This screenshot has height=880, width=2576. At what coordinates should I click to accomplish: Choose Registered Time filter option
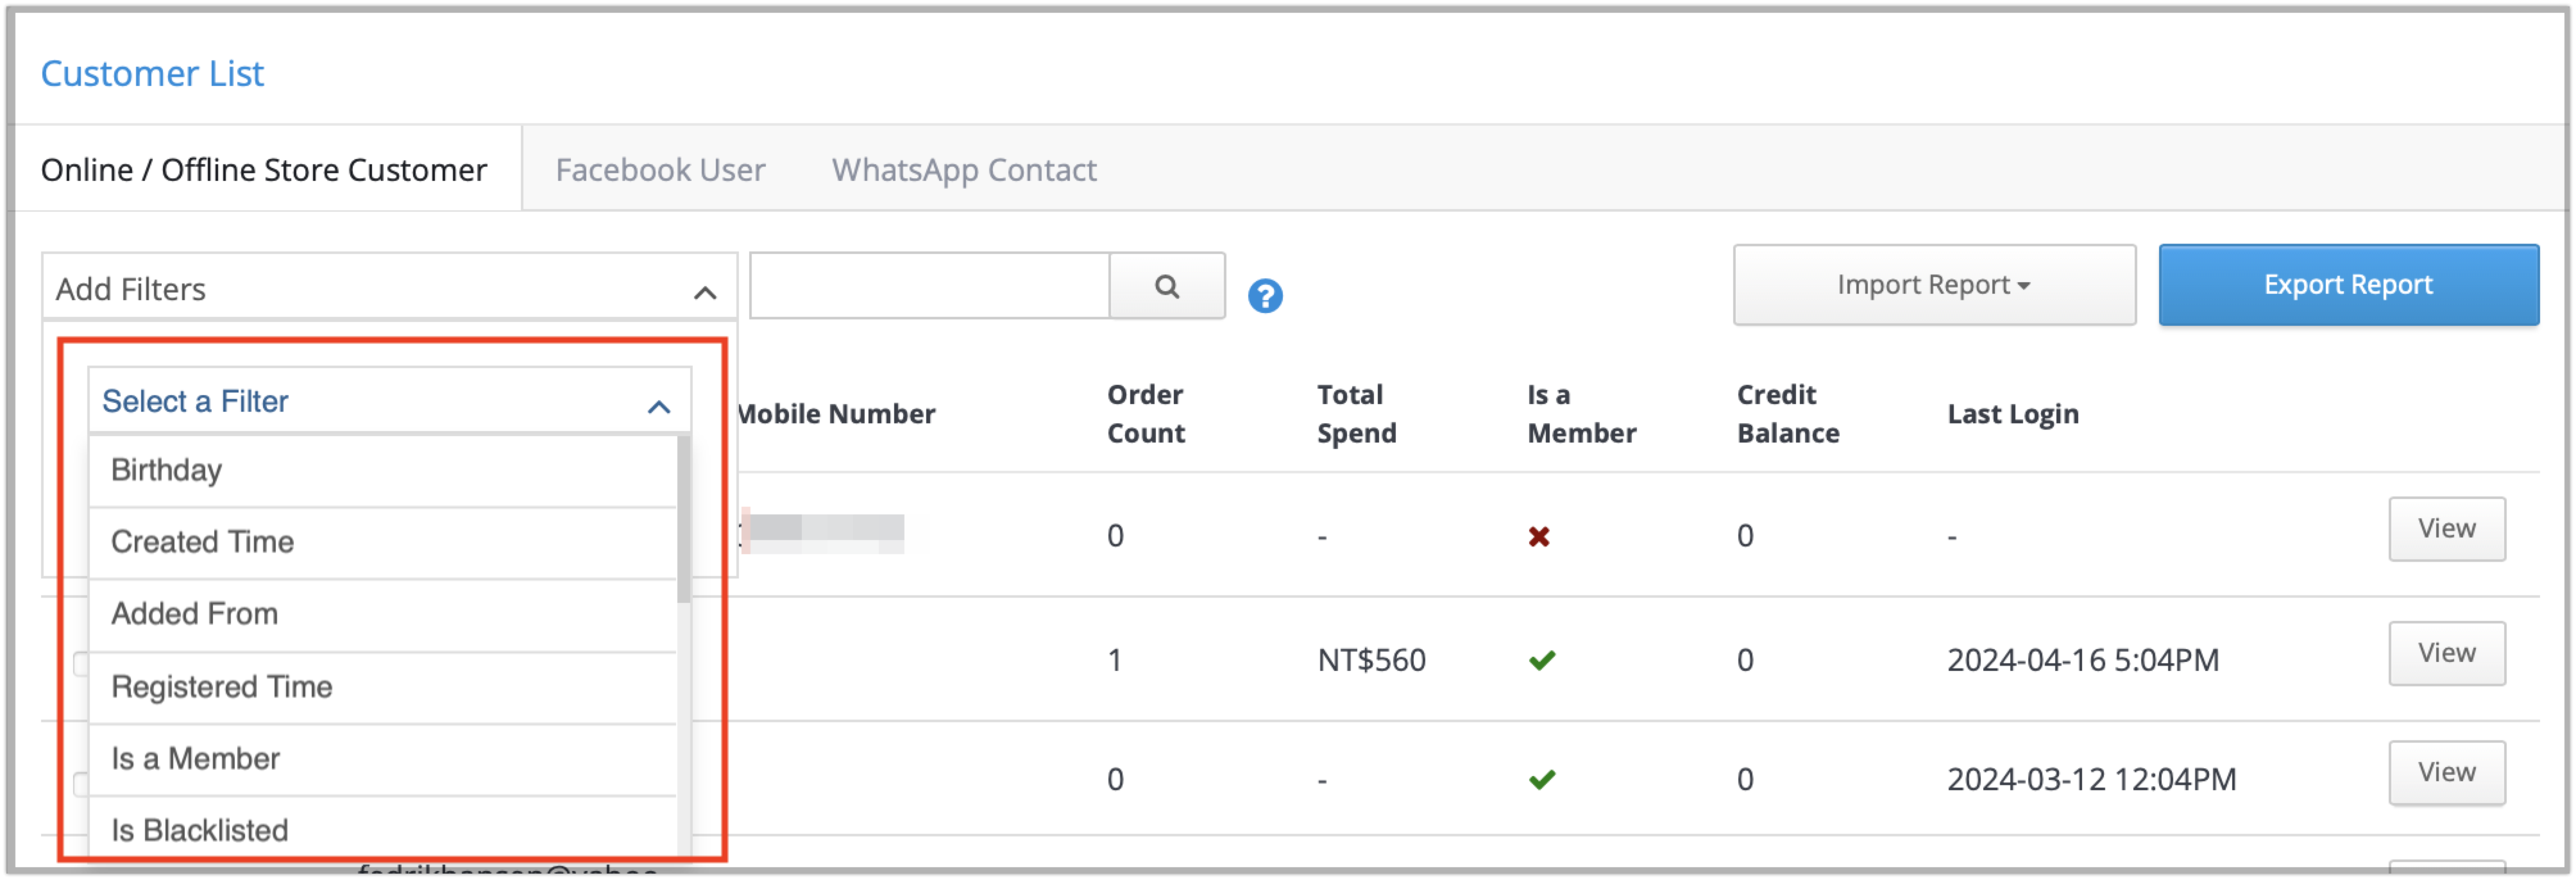[383, 687]
